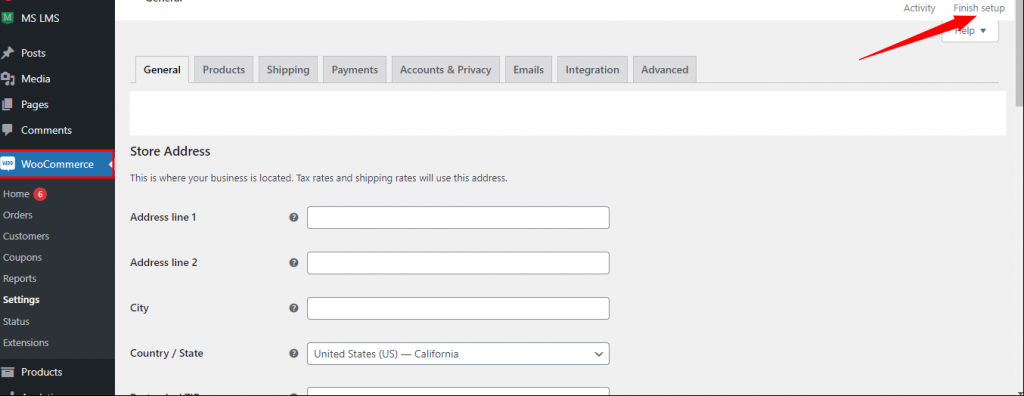Click the Store Address heading text
The image size is (1024, 396).
(x=170, y=152)
